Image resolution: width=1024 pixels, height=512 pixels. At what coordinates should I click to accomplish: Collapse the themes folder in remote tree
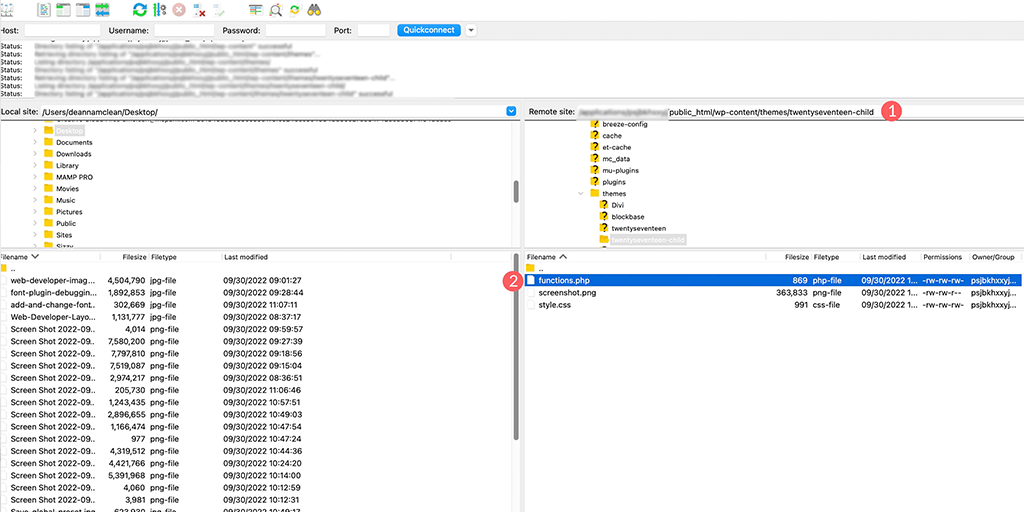[x=581, y=193]
